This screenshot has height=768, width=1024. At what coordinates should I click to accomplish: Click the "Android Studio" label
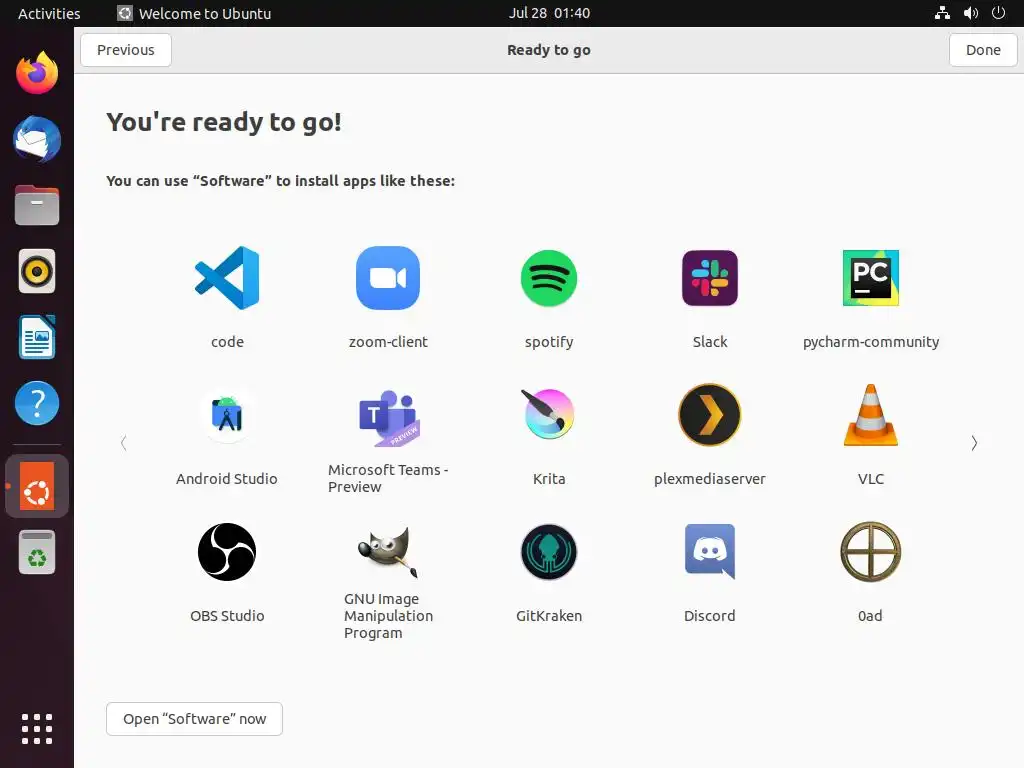[x=227, y=479]
